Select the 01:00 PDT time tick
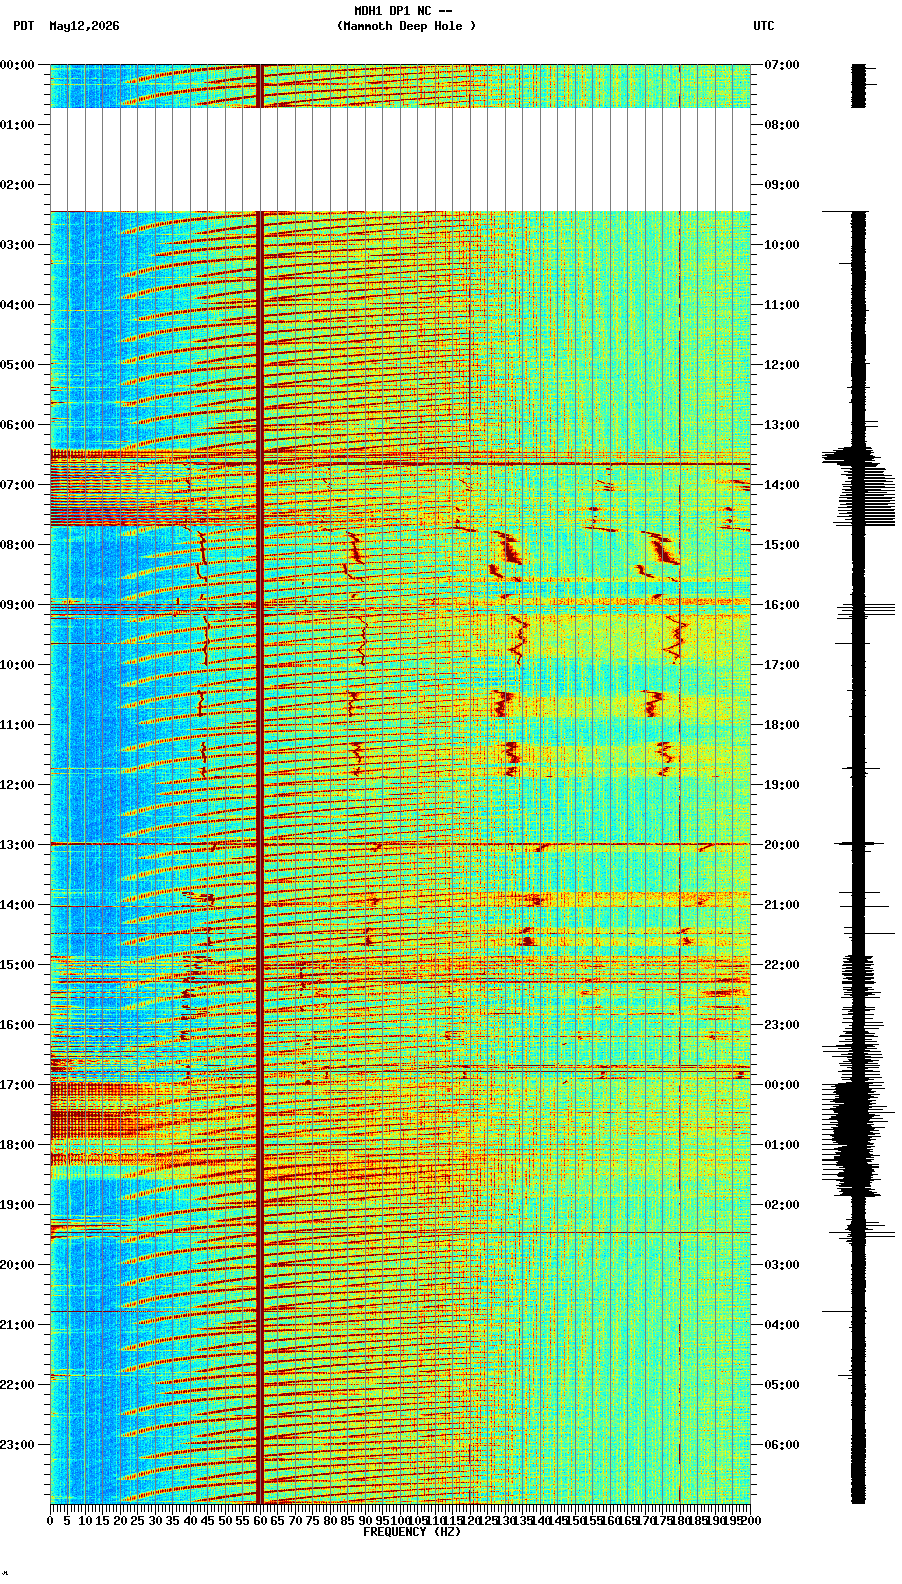The height and width of the screenshot is (1584, 902). click(x=17, y=124)
